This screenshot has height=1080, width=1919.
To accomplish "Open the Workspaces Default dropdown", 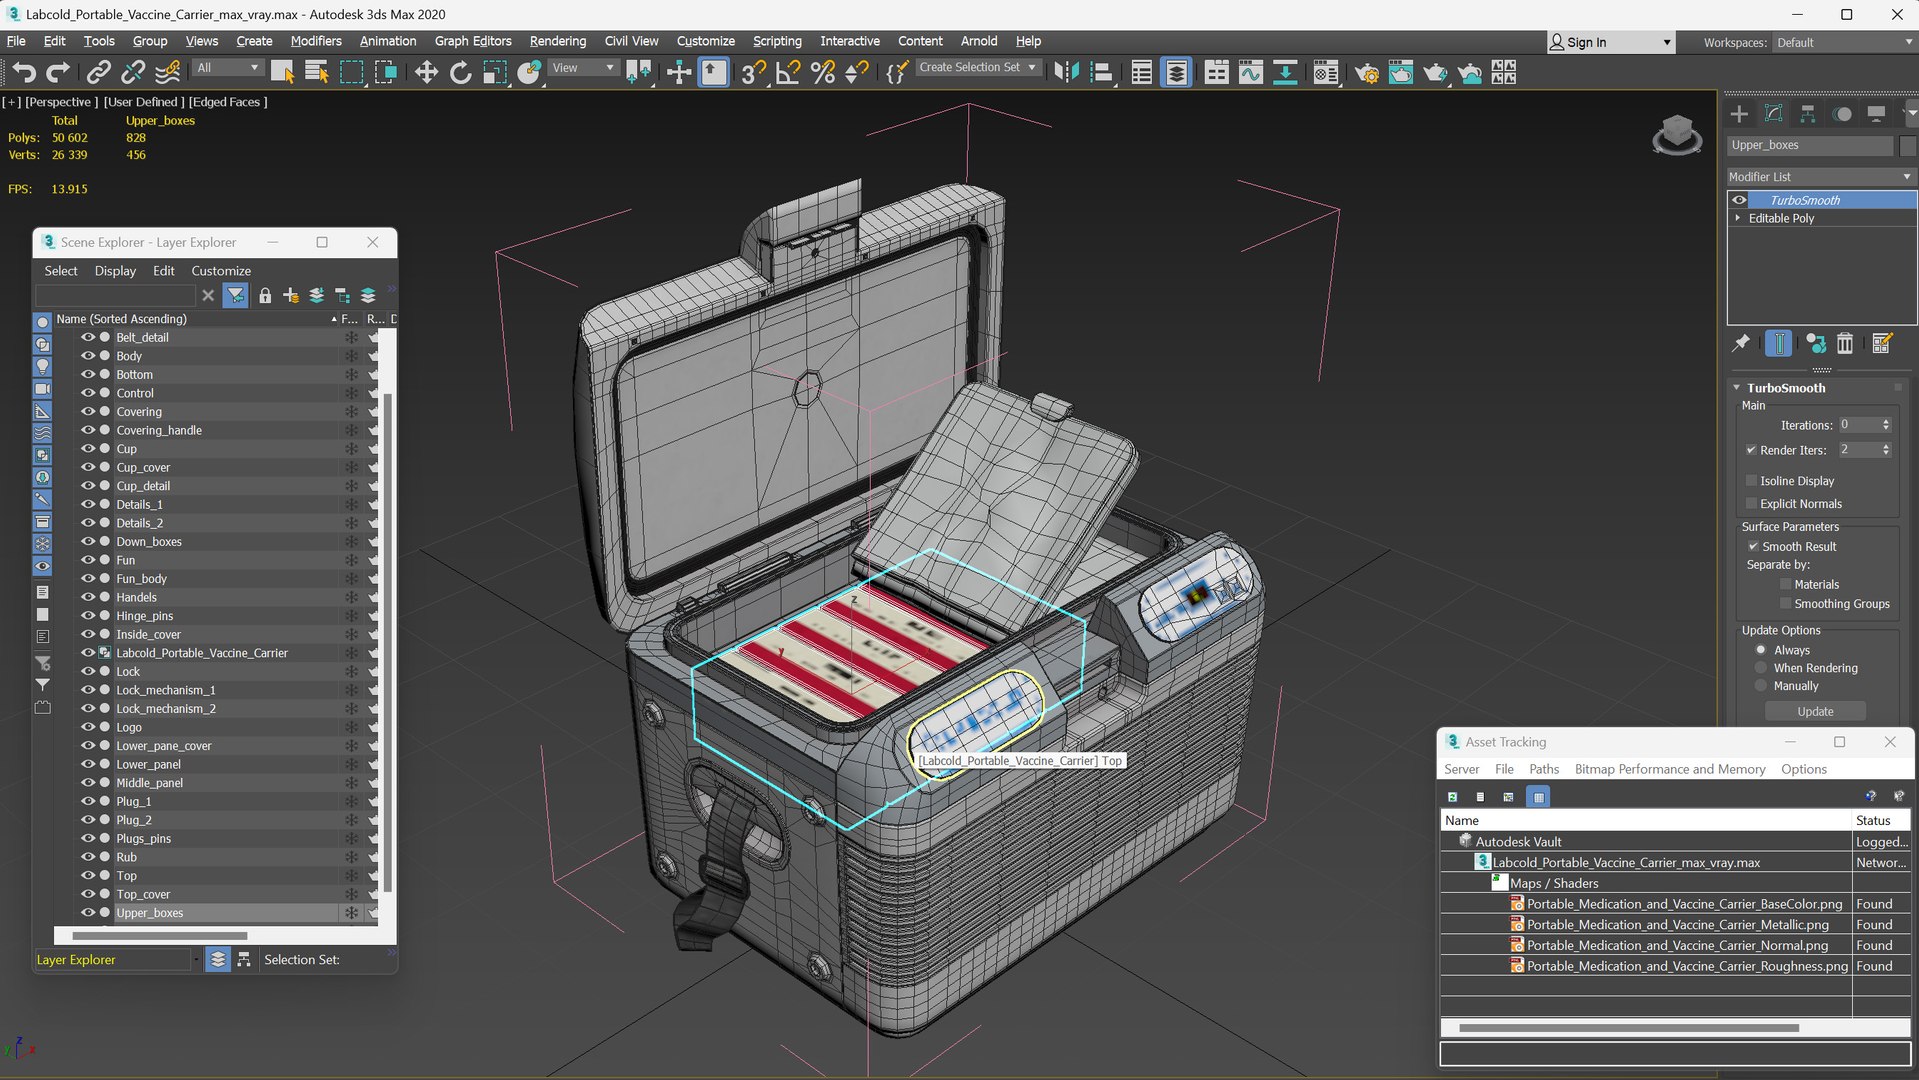I will [1843, 42].
